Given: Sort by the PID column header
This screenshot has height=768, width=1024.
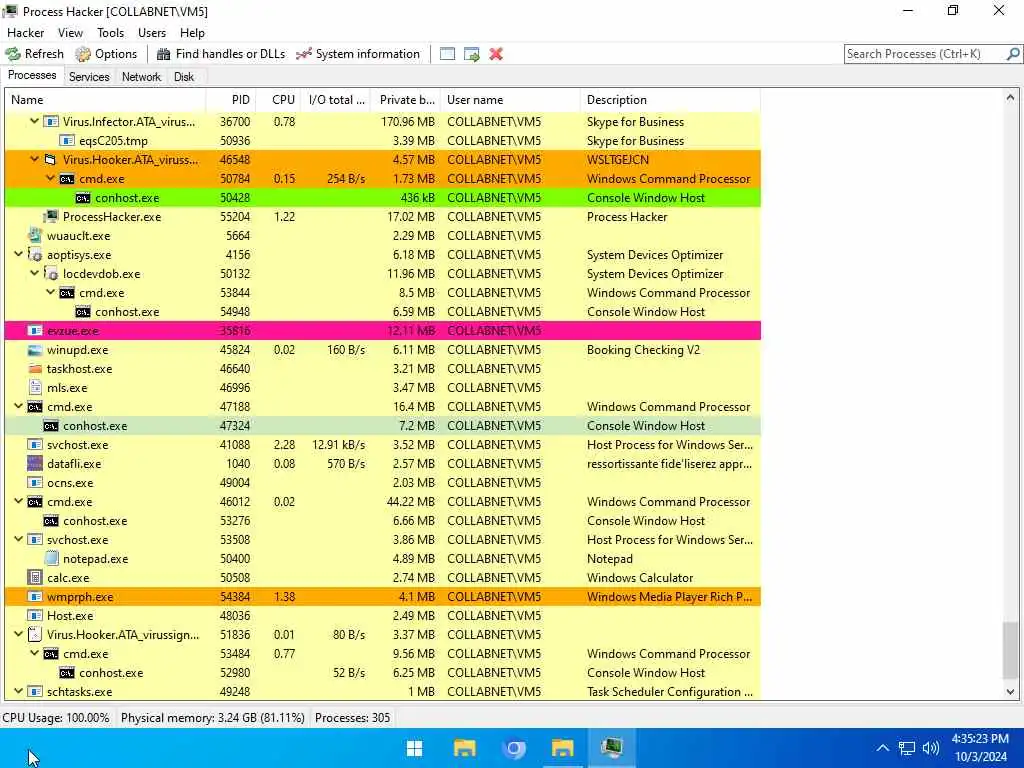Looking at the screenshot, I should point(231,100).
